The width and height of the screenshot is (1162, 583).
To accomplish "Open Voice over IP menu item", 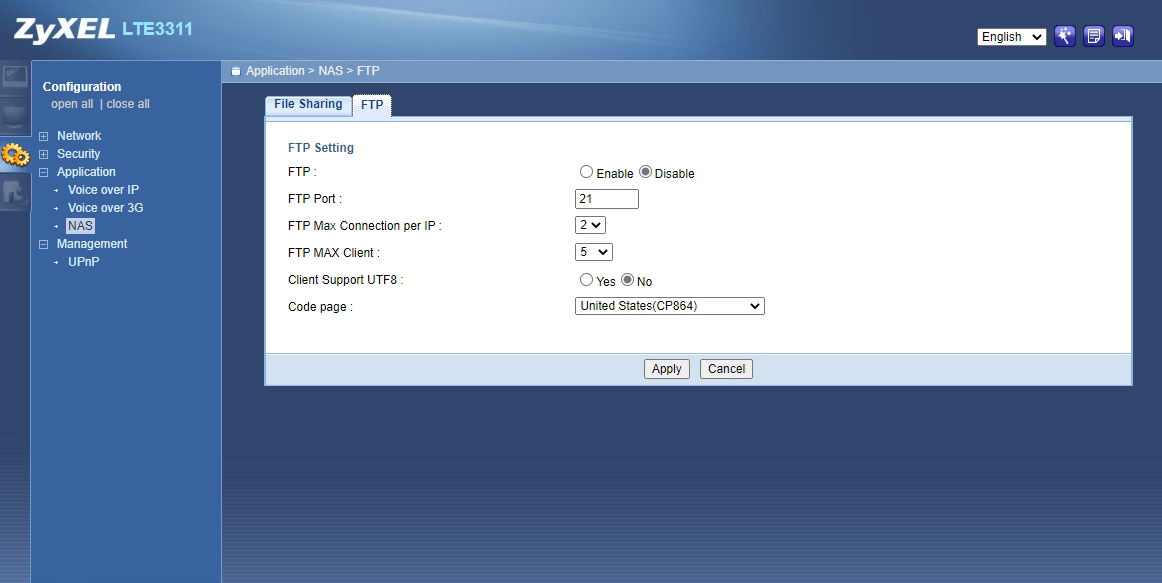I will pos(103,190).
